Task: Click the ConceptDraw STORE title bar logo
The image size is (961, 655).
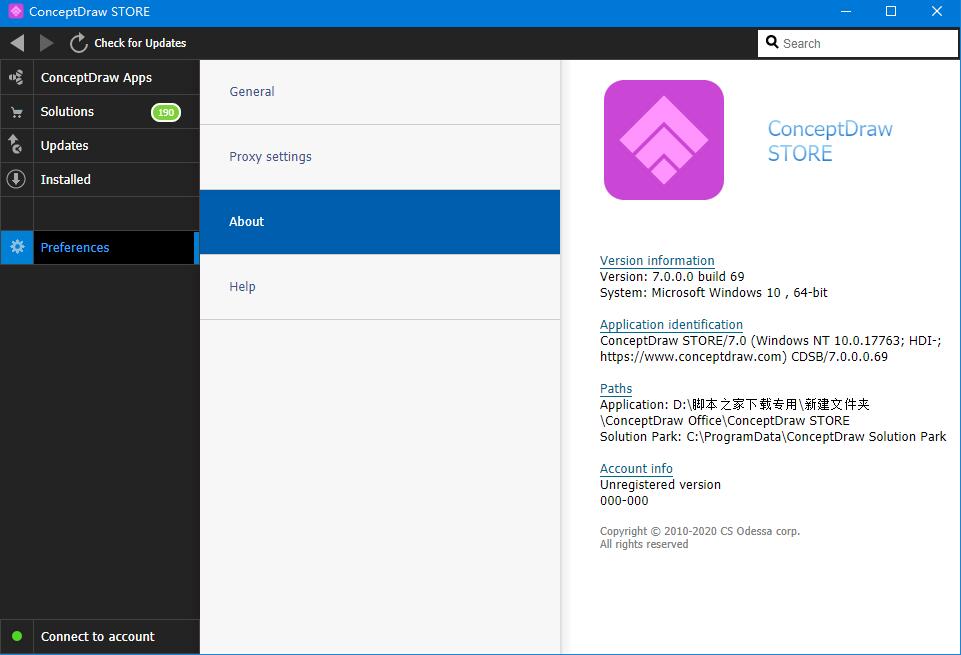Action: click(15, 11)
